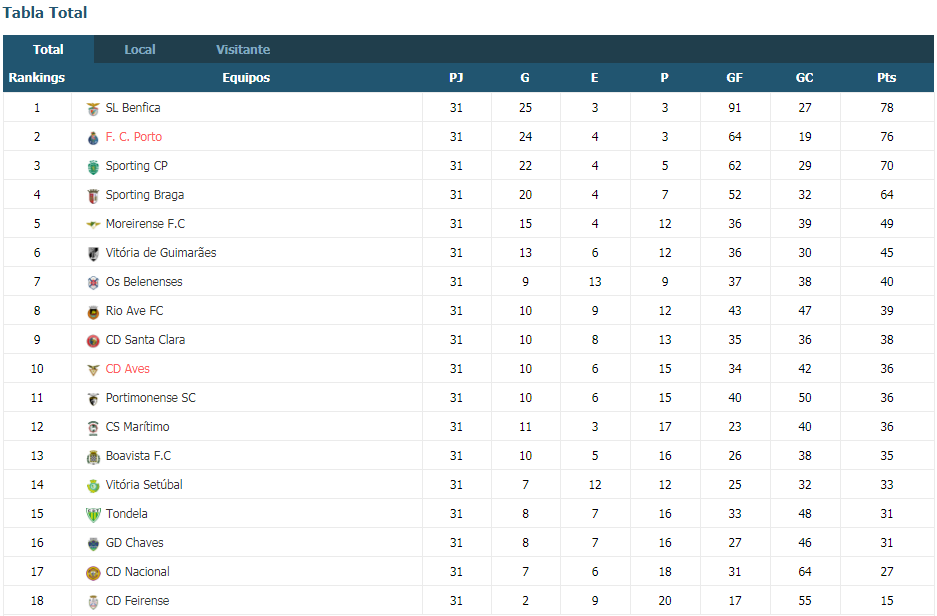The width and height of the screenshot is (937, 616).
Task: Switch to the Visitante tab
Action: [243, 50]
